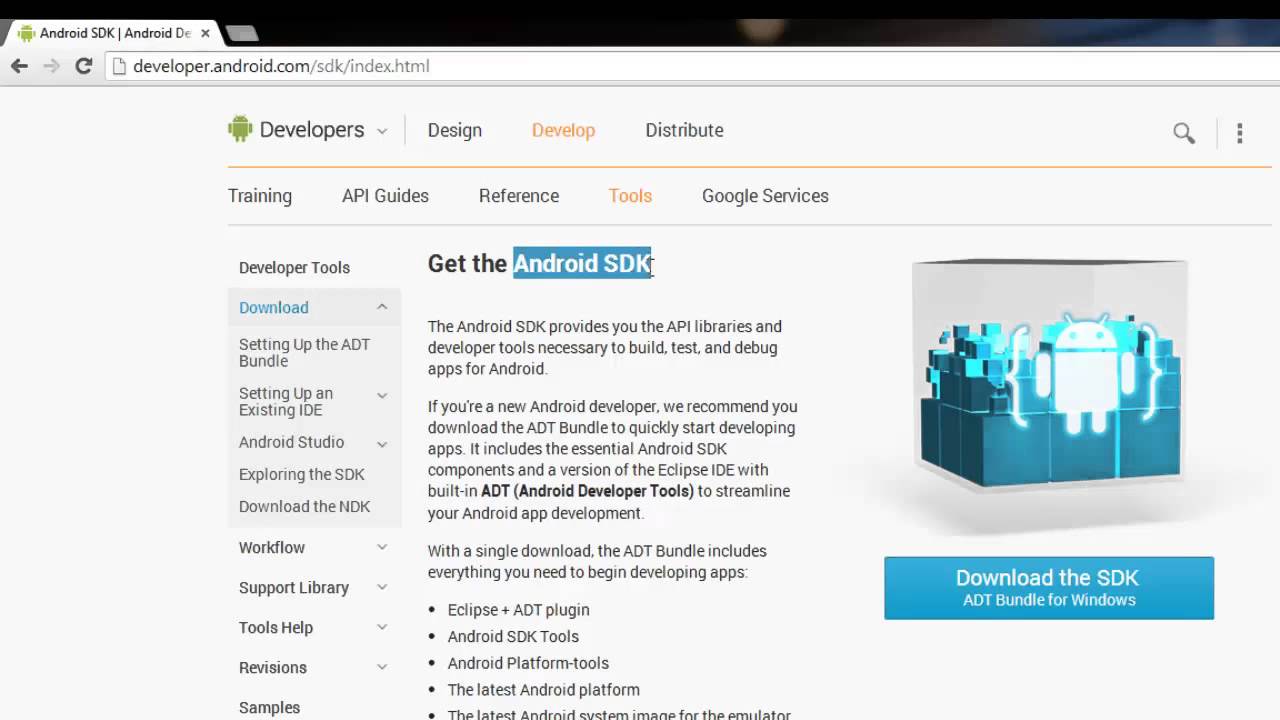Viewport: 1280px width, 720px height.
Task: Close the Android SDK browser tab
Action: [205, 33]
